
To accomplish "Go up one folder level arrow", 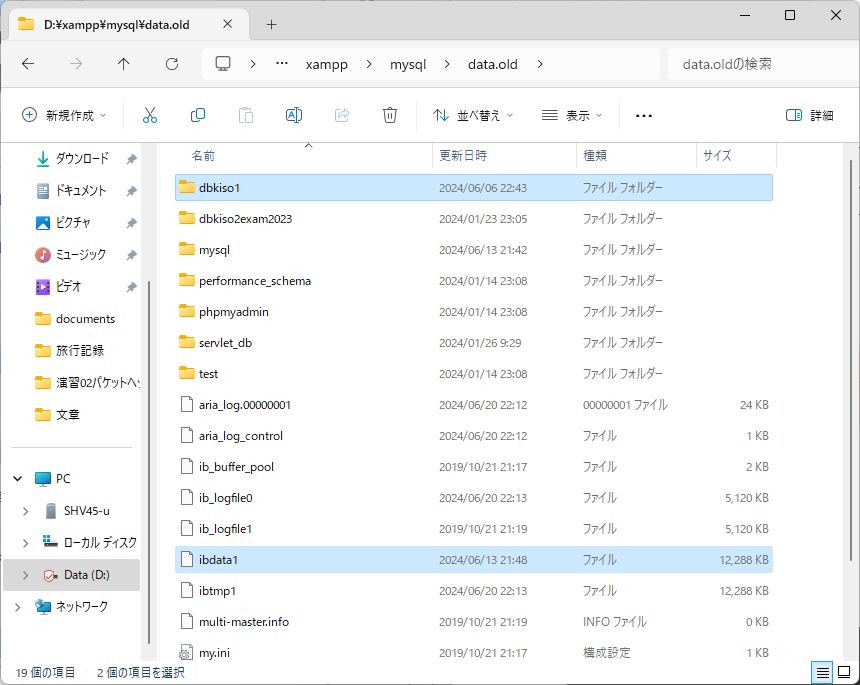I will coord(124,64).
